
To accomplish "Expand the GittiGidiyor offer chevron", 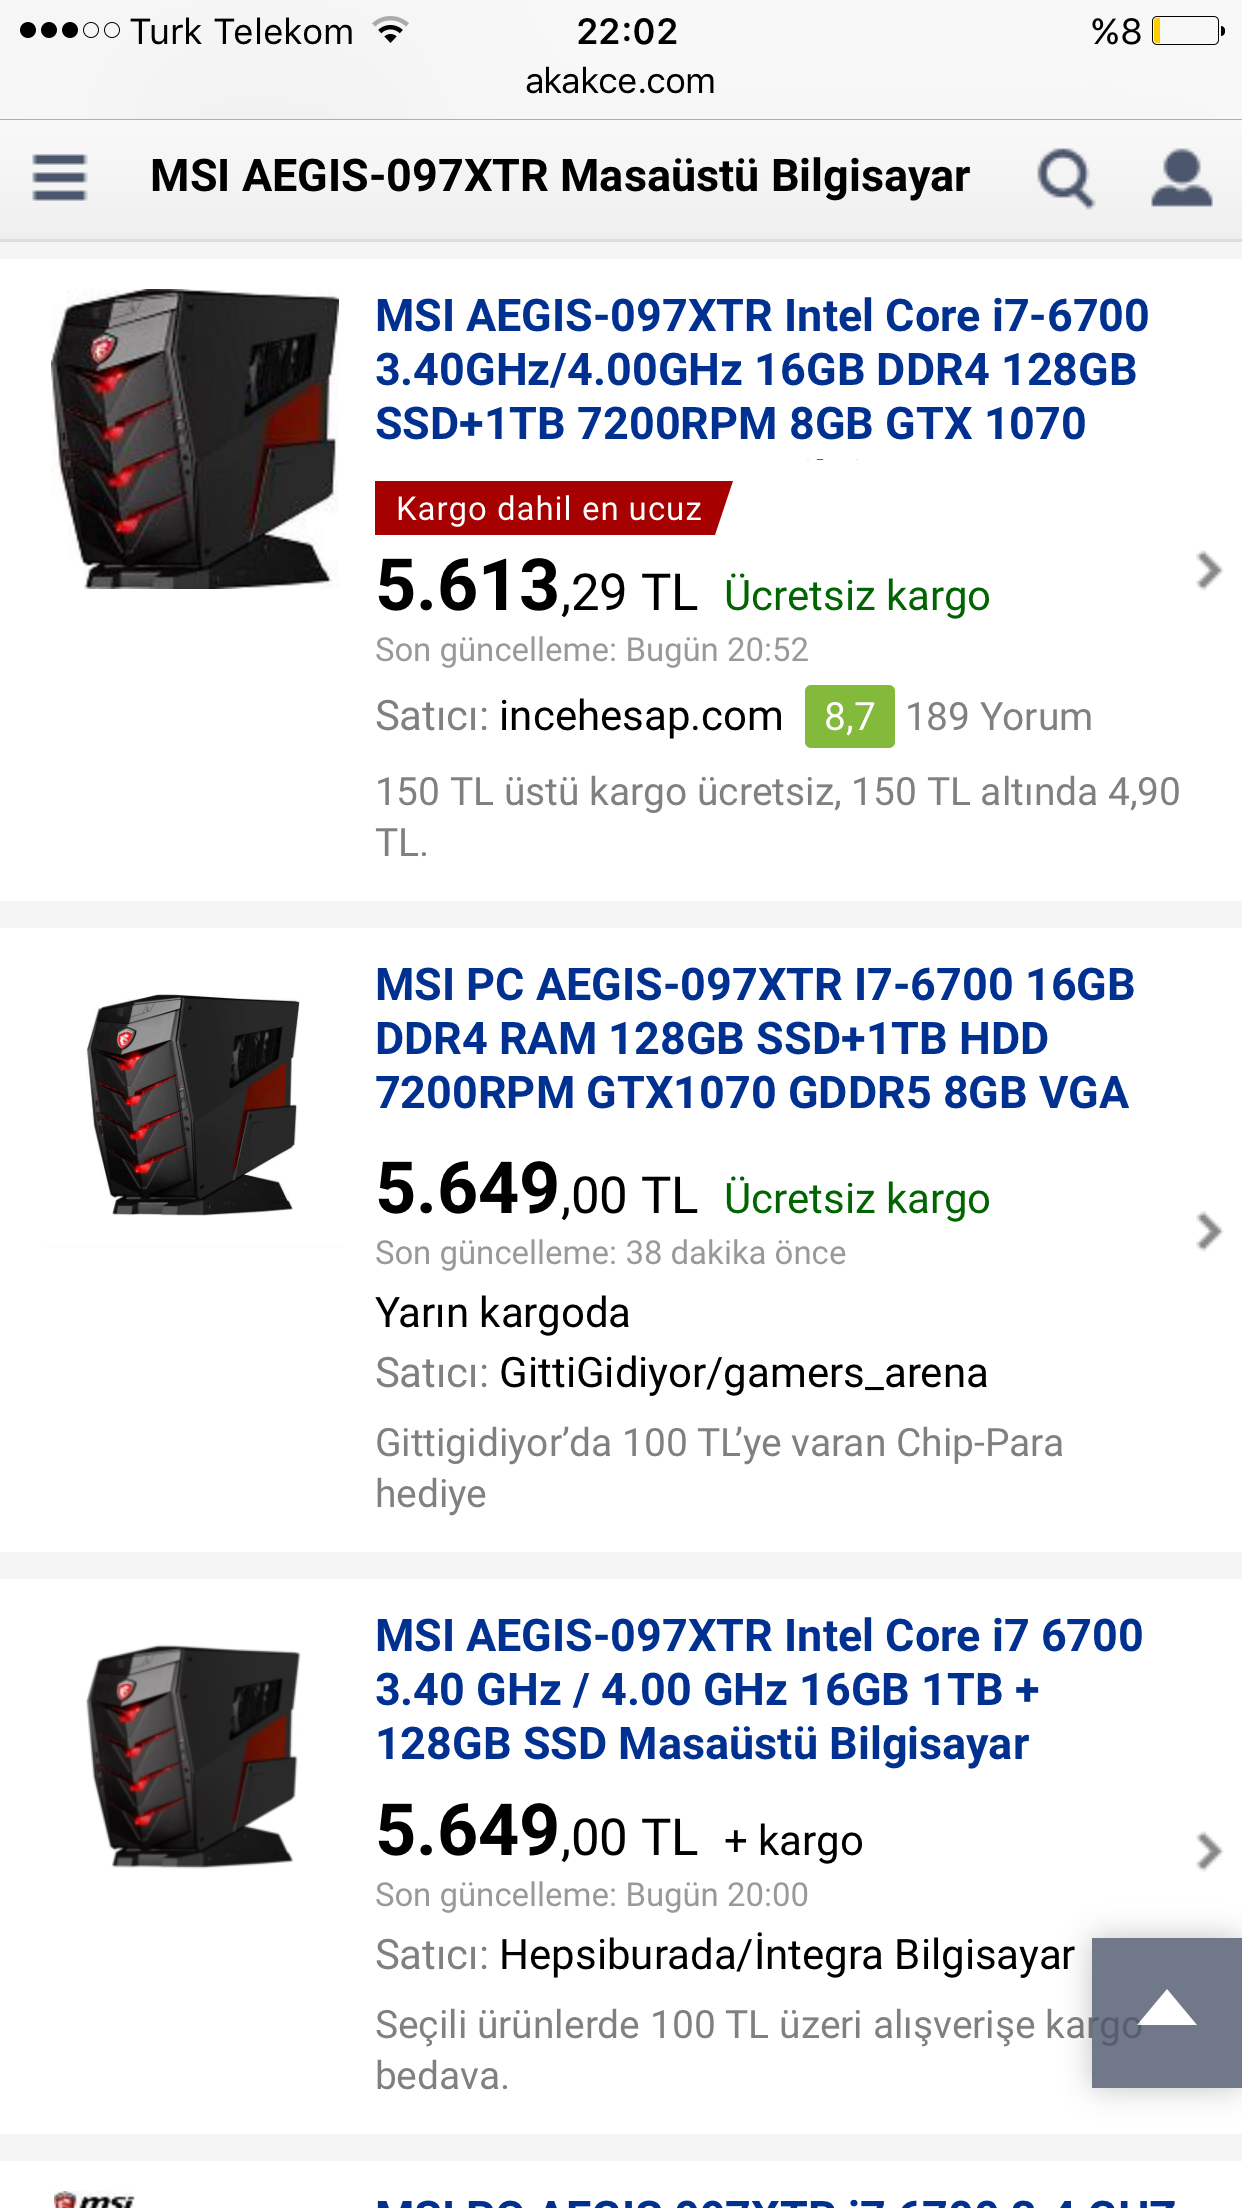I will pyautogui.click(x=1209, y=1231).
